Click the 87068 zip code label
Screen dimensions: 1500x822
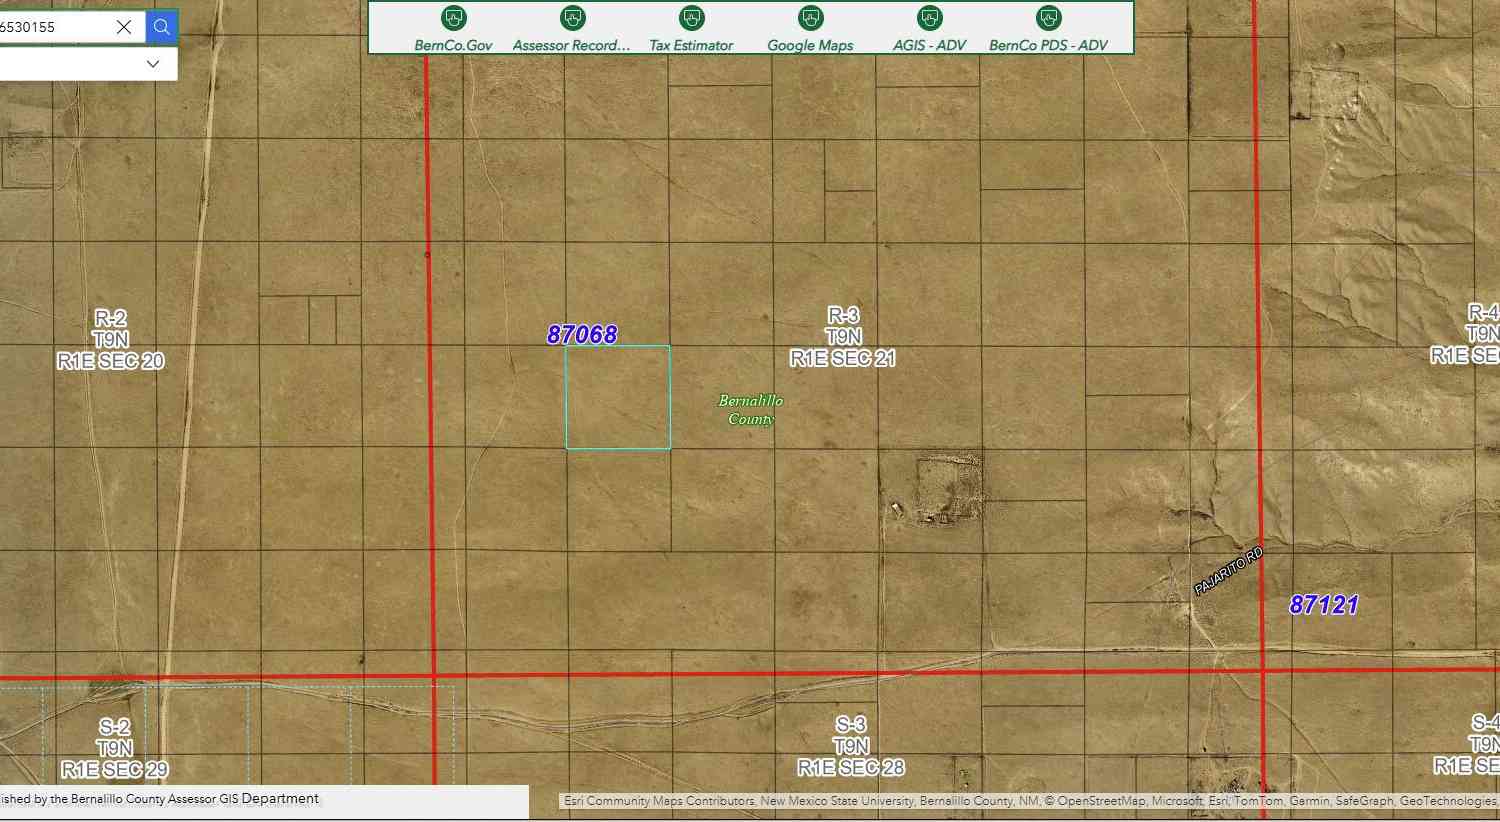click(582, 335)
